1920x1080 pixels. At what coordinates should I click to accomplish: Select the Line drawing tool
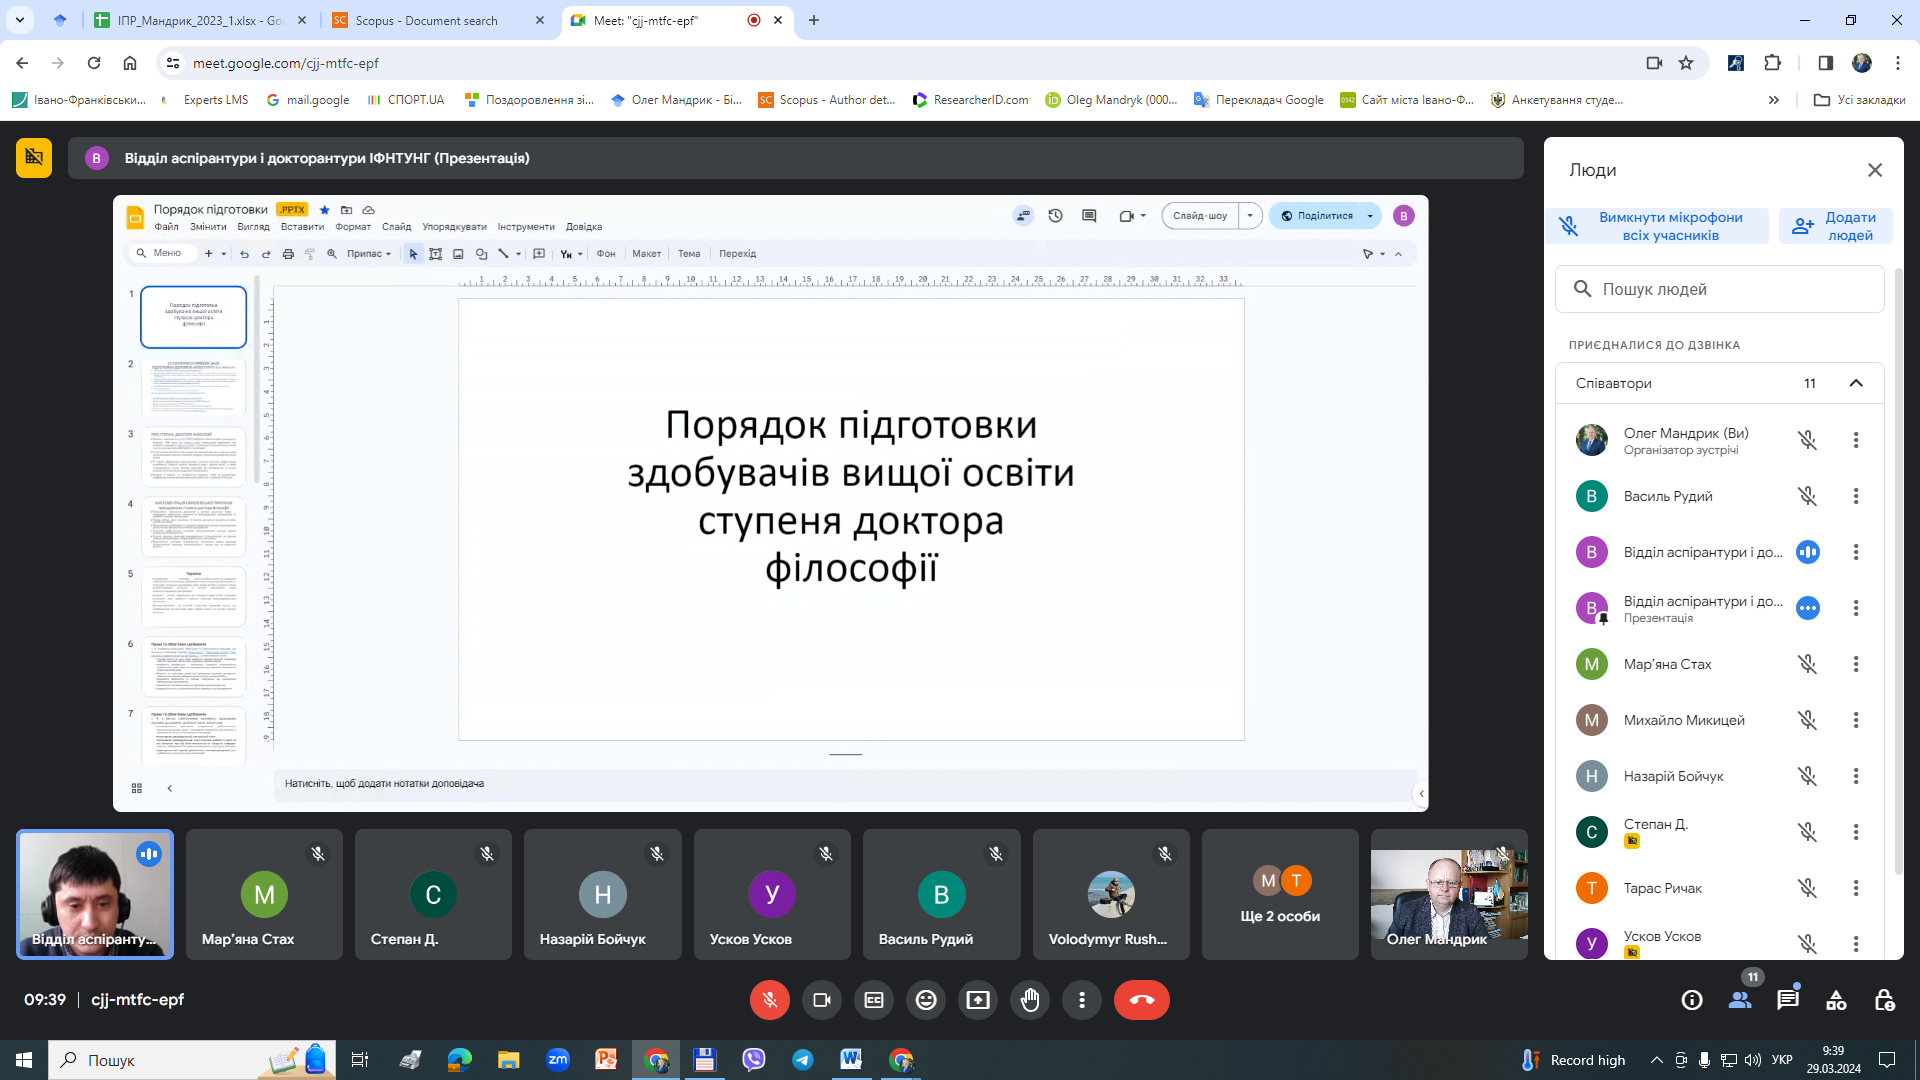pos(503,254)
